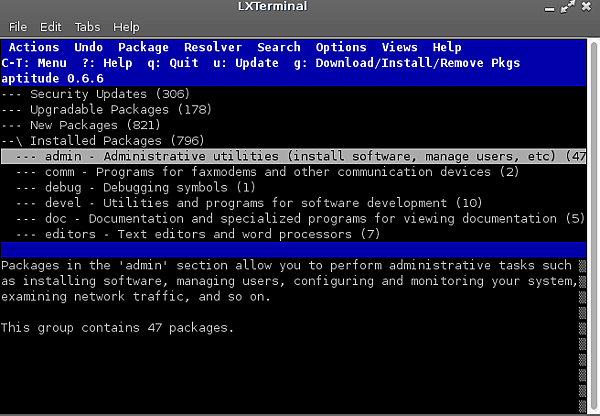Click the LXTerminal title bar text
The width and height of the screenshot is (600, 416).
272,7
